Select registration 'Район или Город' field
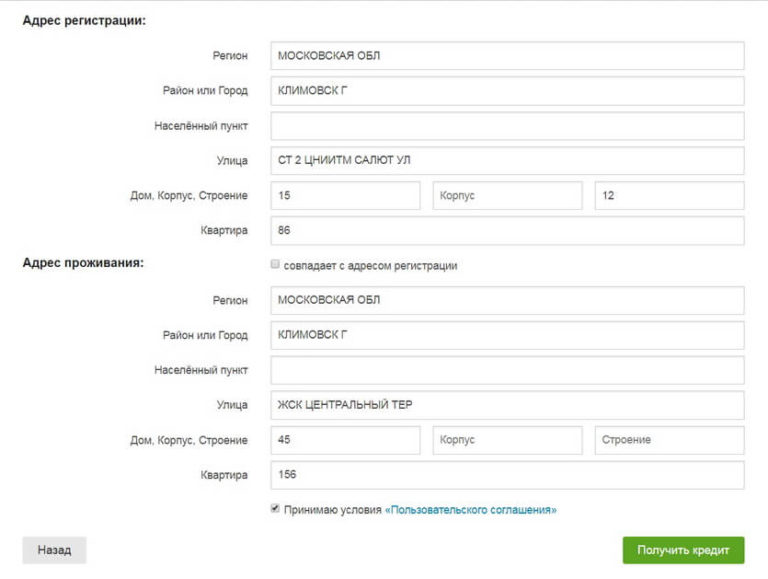Image resolution: width=768 pixels, height=579 pixels. point(507,91)
